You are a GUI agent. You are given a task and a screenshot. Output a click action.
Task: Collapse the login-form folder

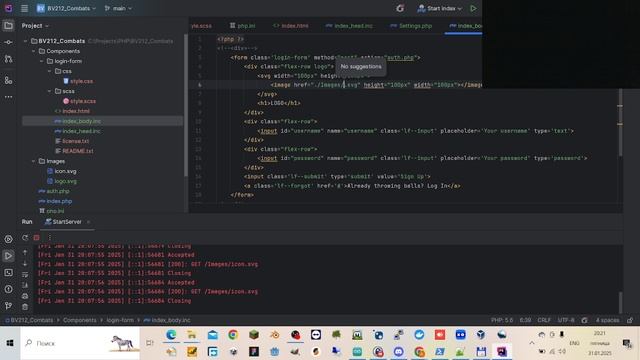point(42,61)
